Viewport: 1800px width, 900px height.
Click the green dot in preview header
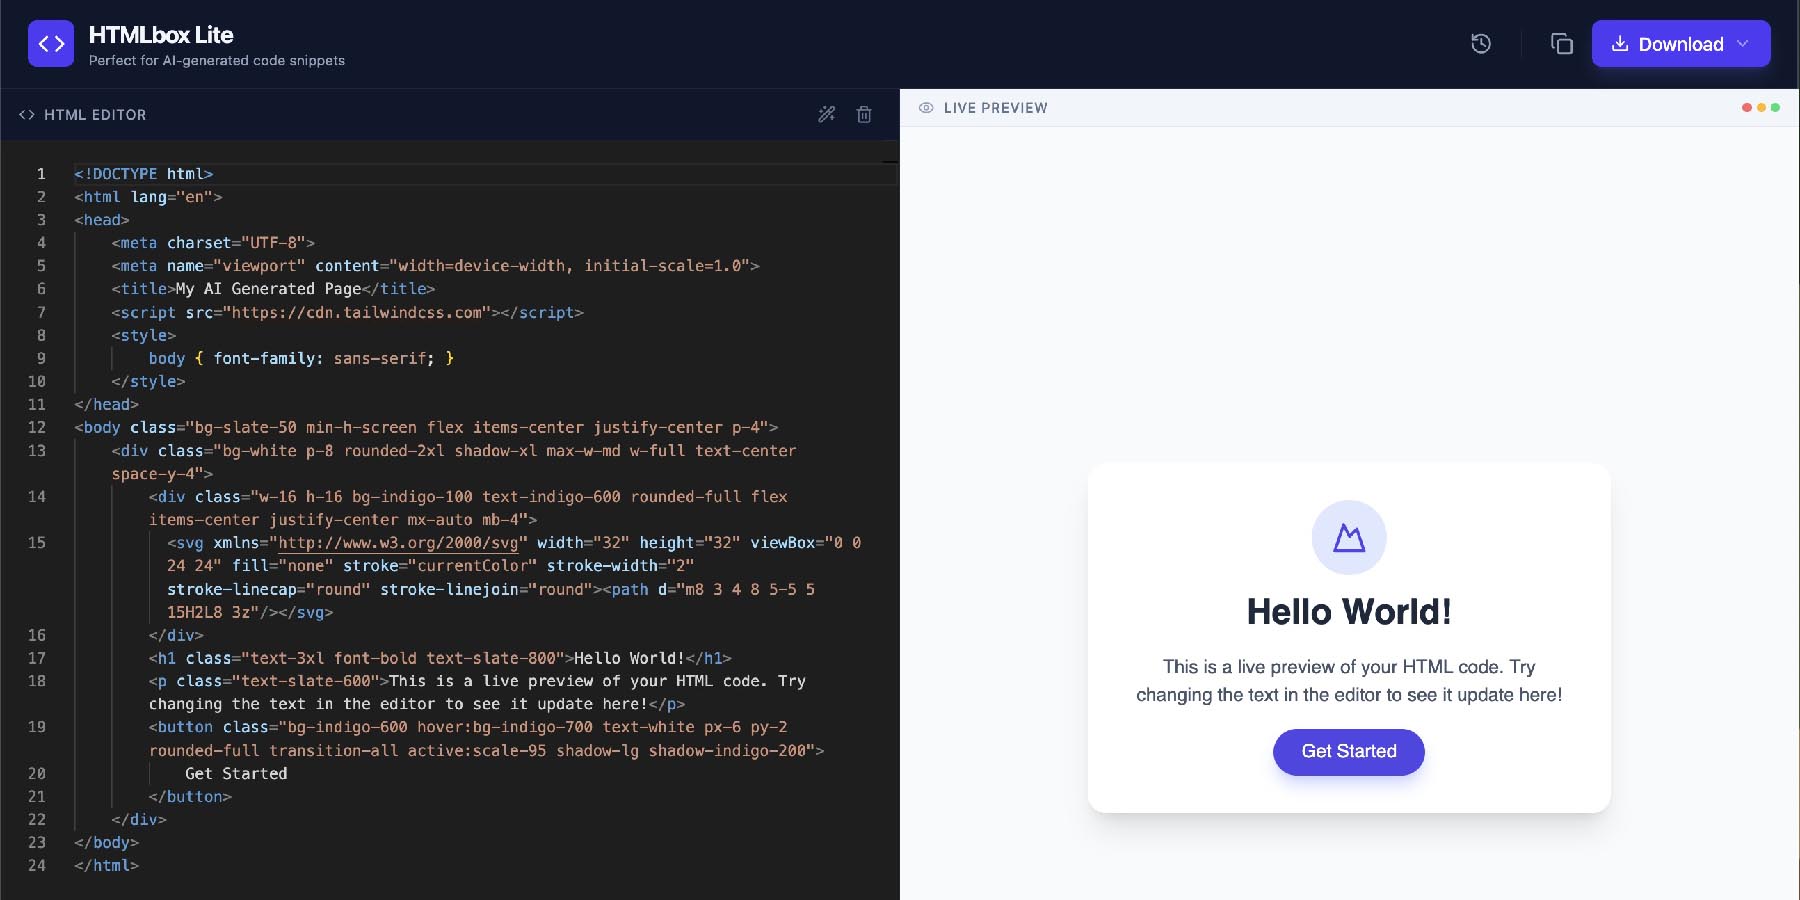pyautogui.click(x=1775, y=108)
